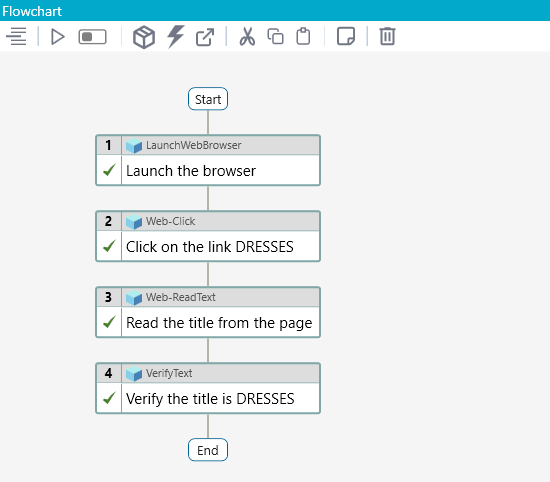Image resolution: width=550 pixels, height=482 pixels.
Task: Toggle the checkmark on Launch the browser
Action: tap(109, 170)
